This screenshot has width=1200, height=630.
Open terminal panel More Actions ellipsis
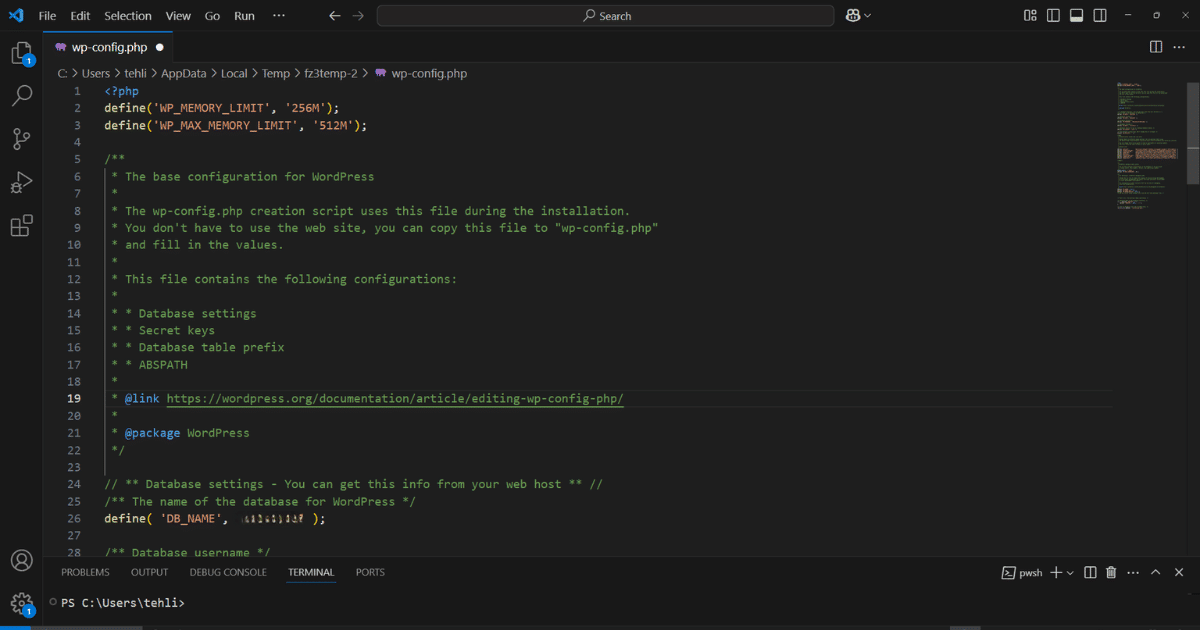(x=1133, y=573)
